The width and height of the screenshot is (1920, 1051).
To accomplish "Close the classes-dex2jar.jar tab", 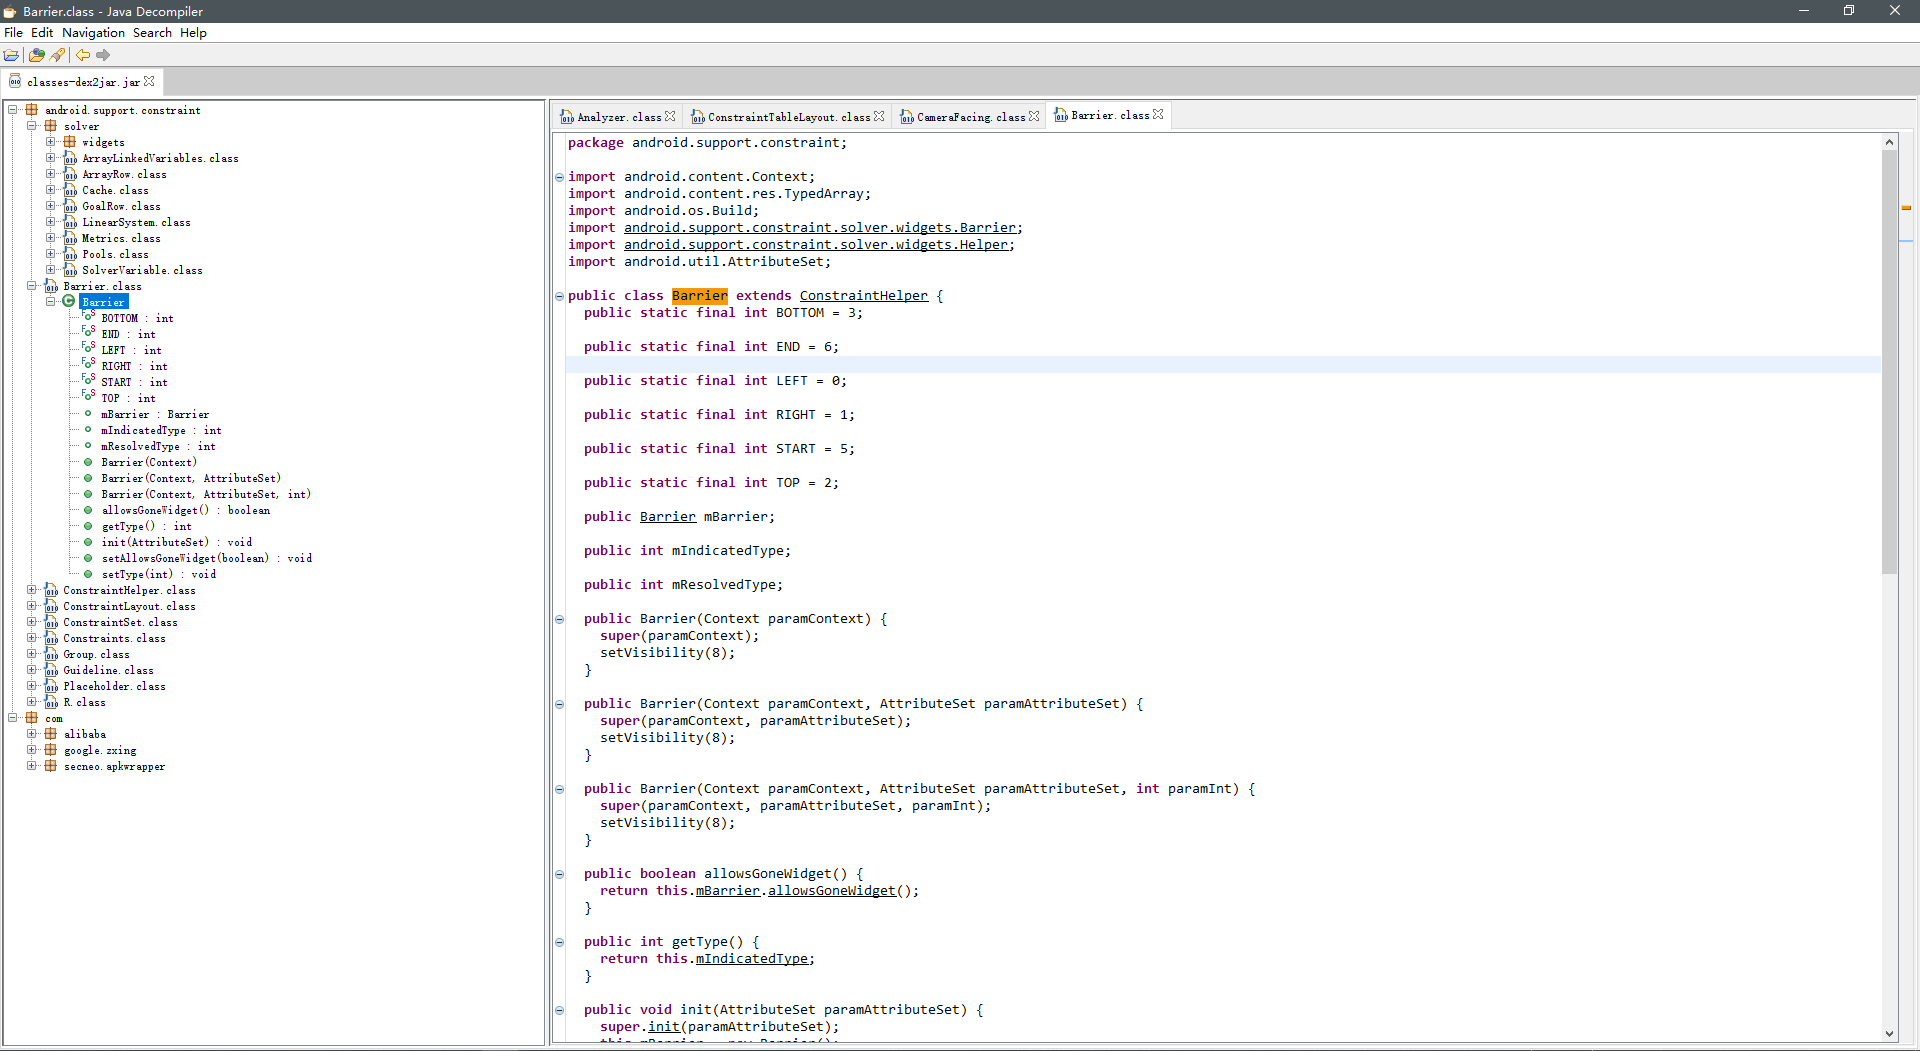I will click(x=149, y=82).
